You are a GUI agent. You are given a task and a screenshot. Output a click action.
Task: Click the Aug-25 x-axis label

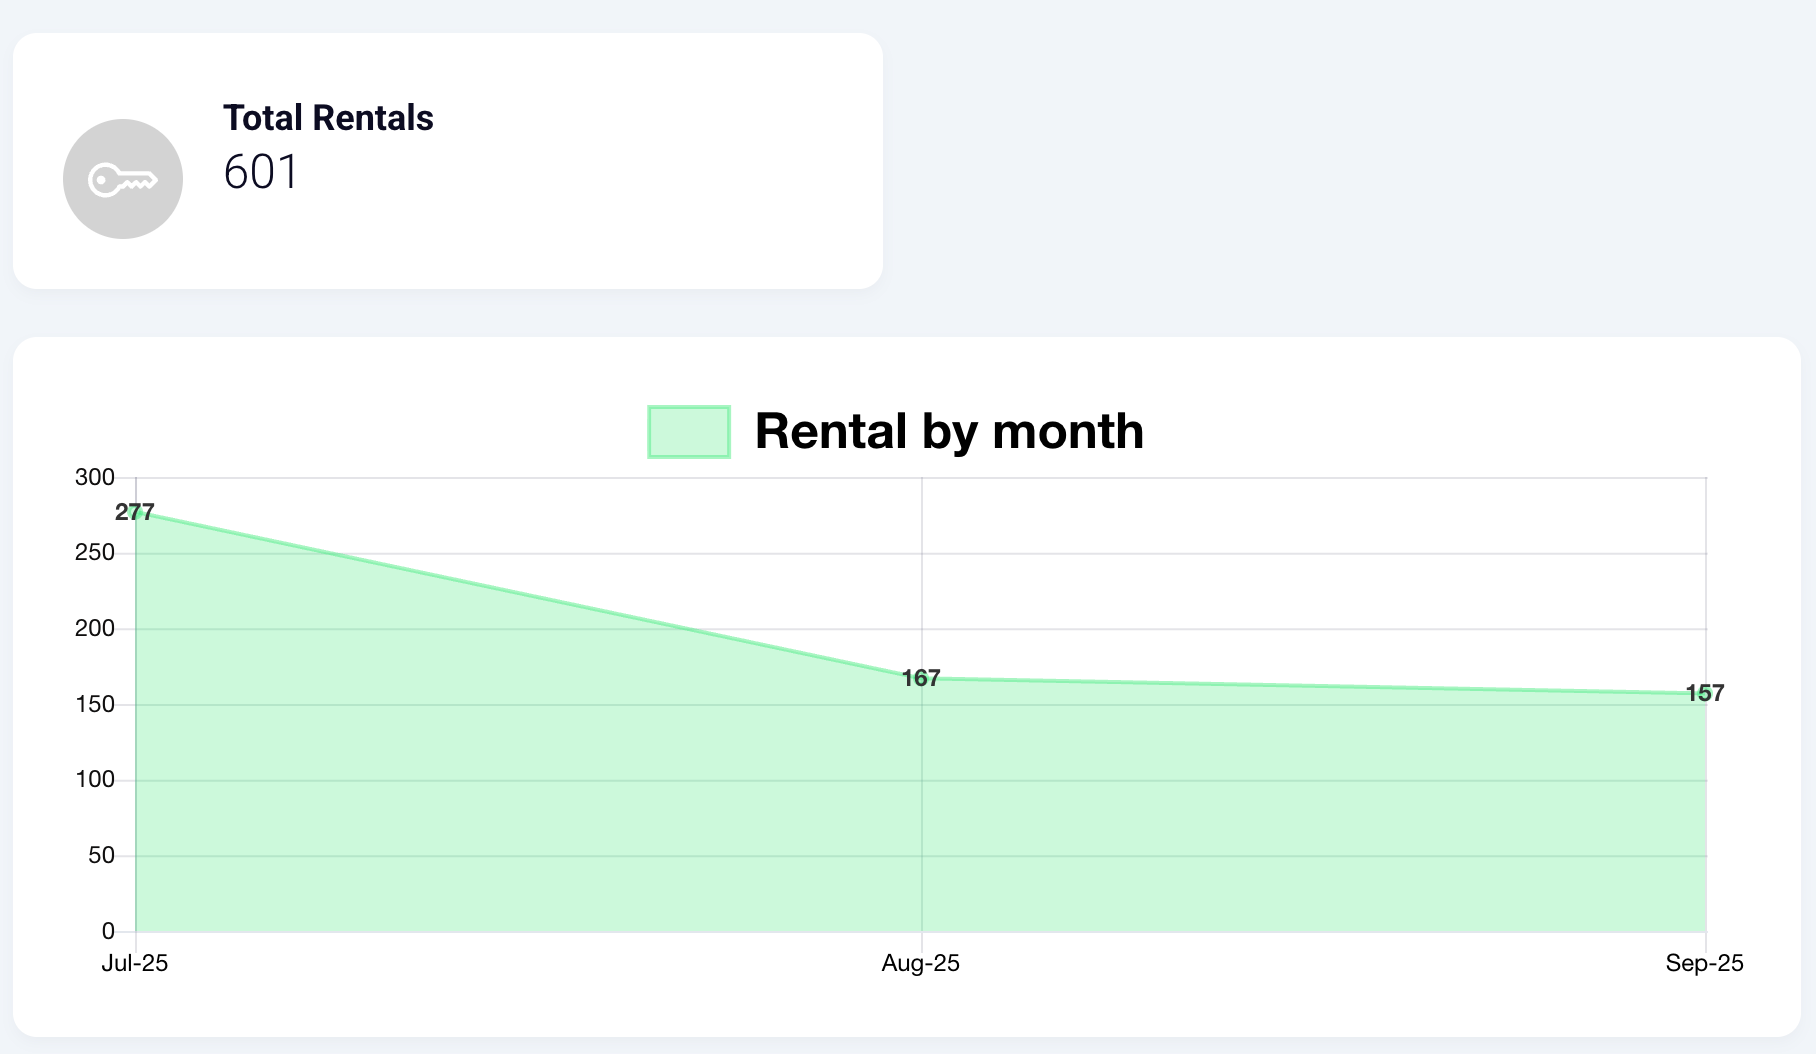pos(921,963)
